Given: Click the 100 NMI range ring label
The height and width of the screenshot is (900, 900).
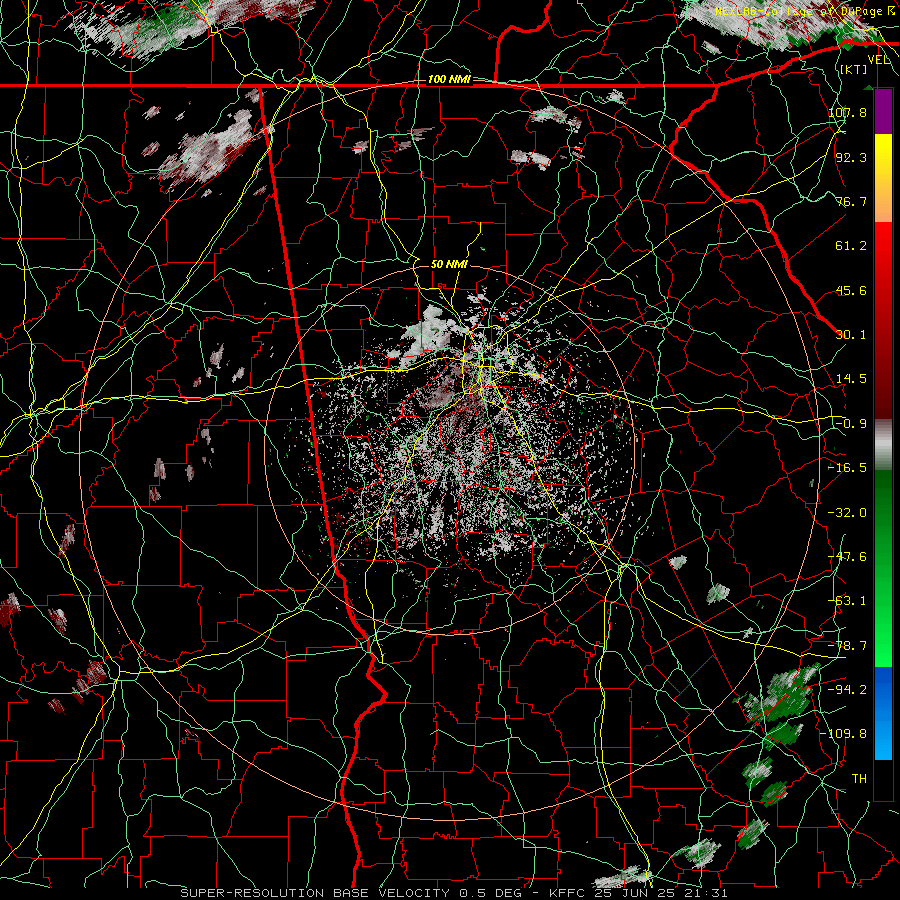Looking at the screenshot, I should point(449,79).
